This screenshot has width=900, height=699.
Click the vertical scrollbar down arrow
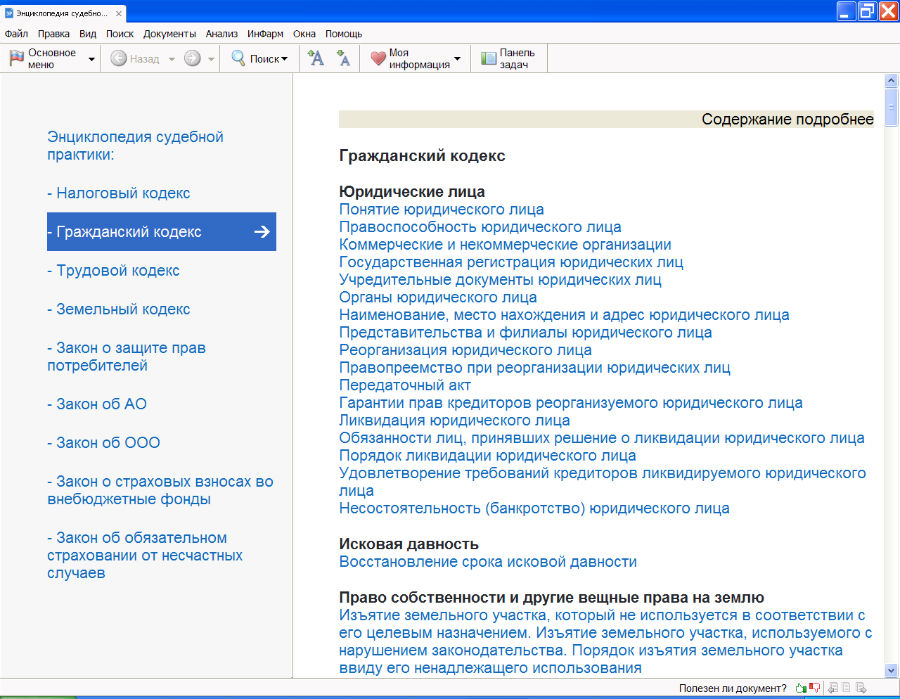click(891, 670)
